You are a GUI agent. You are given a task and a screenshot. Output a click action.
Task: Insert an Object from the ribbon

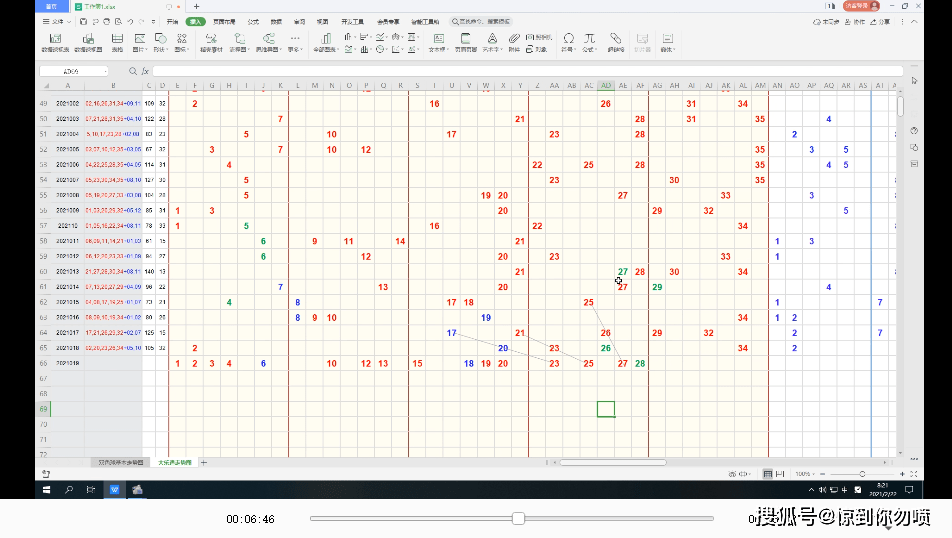click(537, 49)
